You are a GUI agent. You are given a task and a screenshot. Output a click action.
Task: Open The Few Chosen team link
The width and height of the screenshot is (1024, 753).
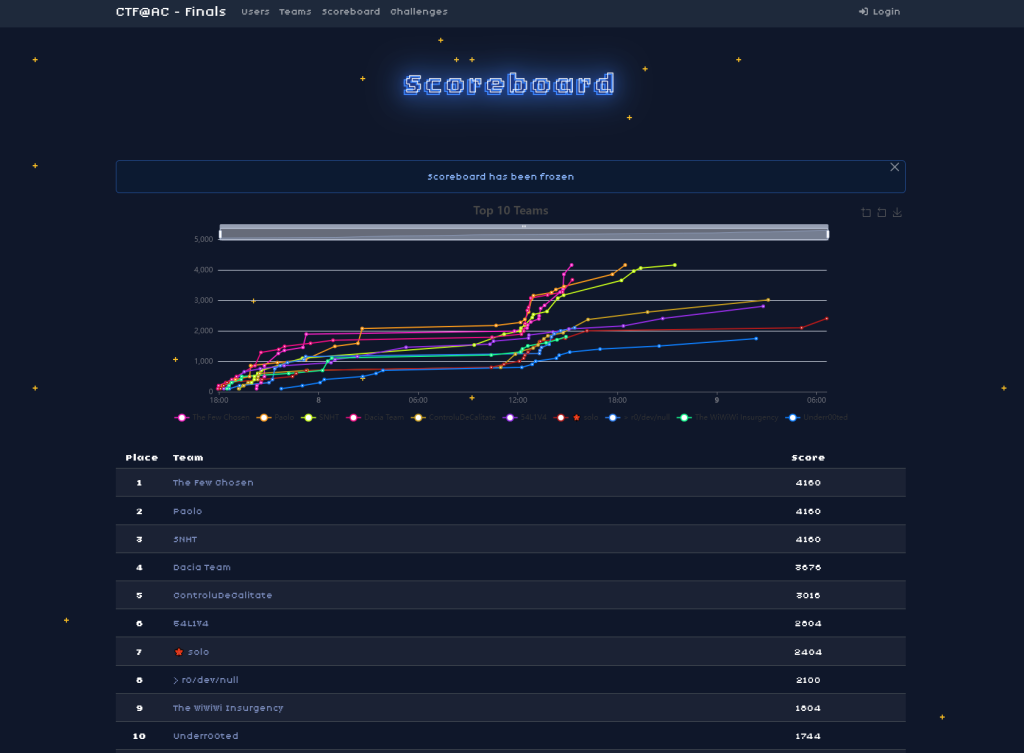pos(213,483)
